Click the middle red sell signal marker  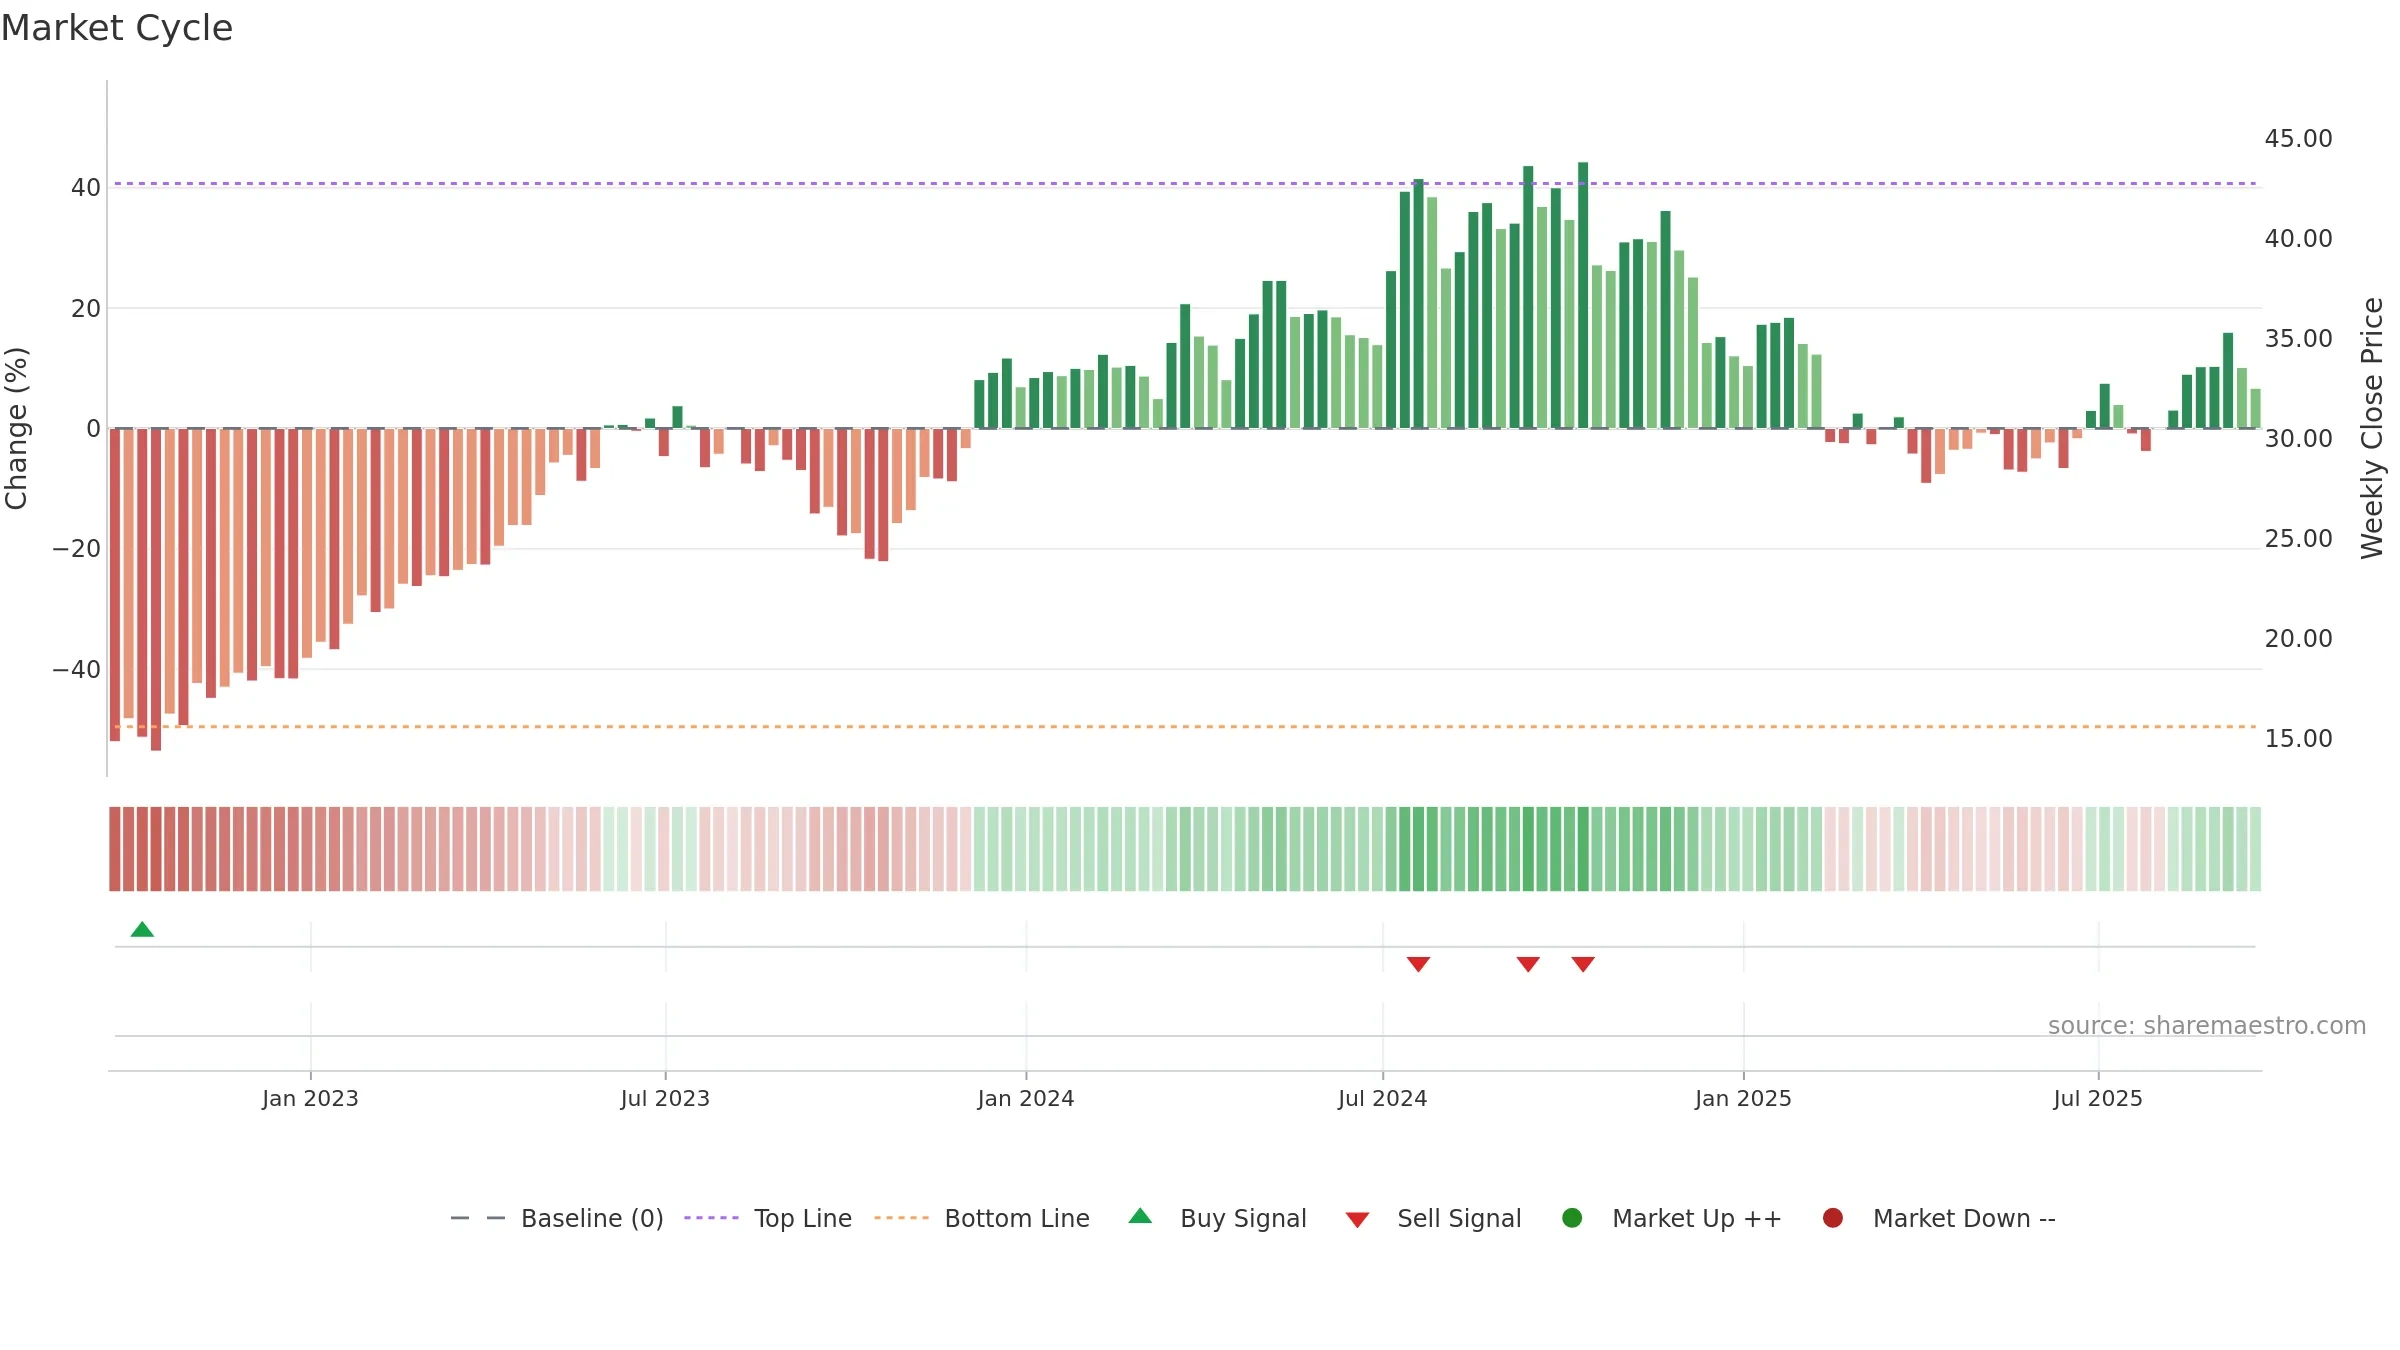(x=1528, y=963)
